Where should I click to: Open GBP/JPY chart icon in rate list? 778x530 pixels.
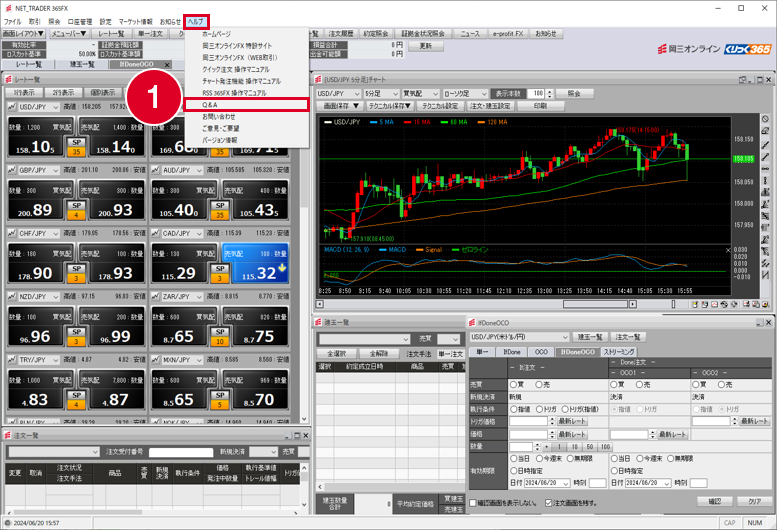[x=11, y=170]
